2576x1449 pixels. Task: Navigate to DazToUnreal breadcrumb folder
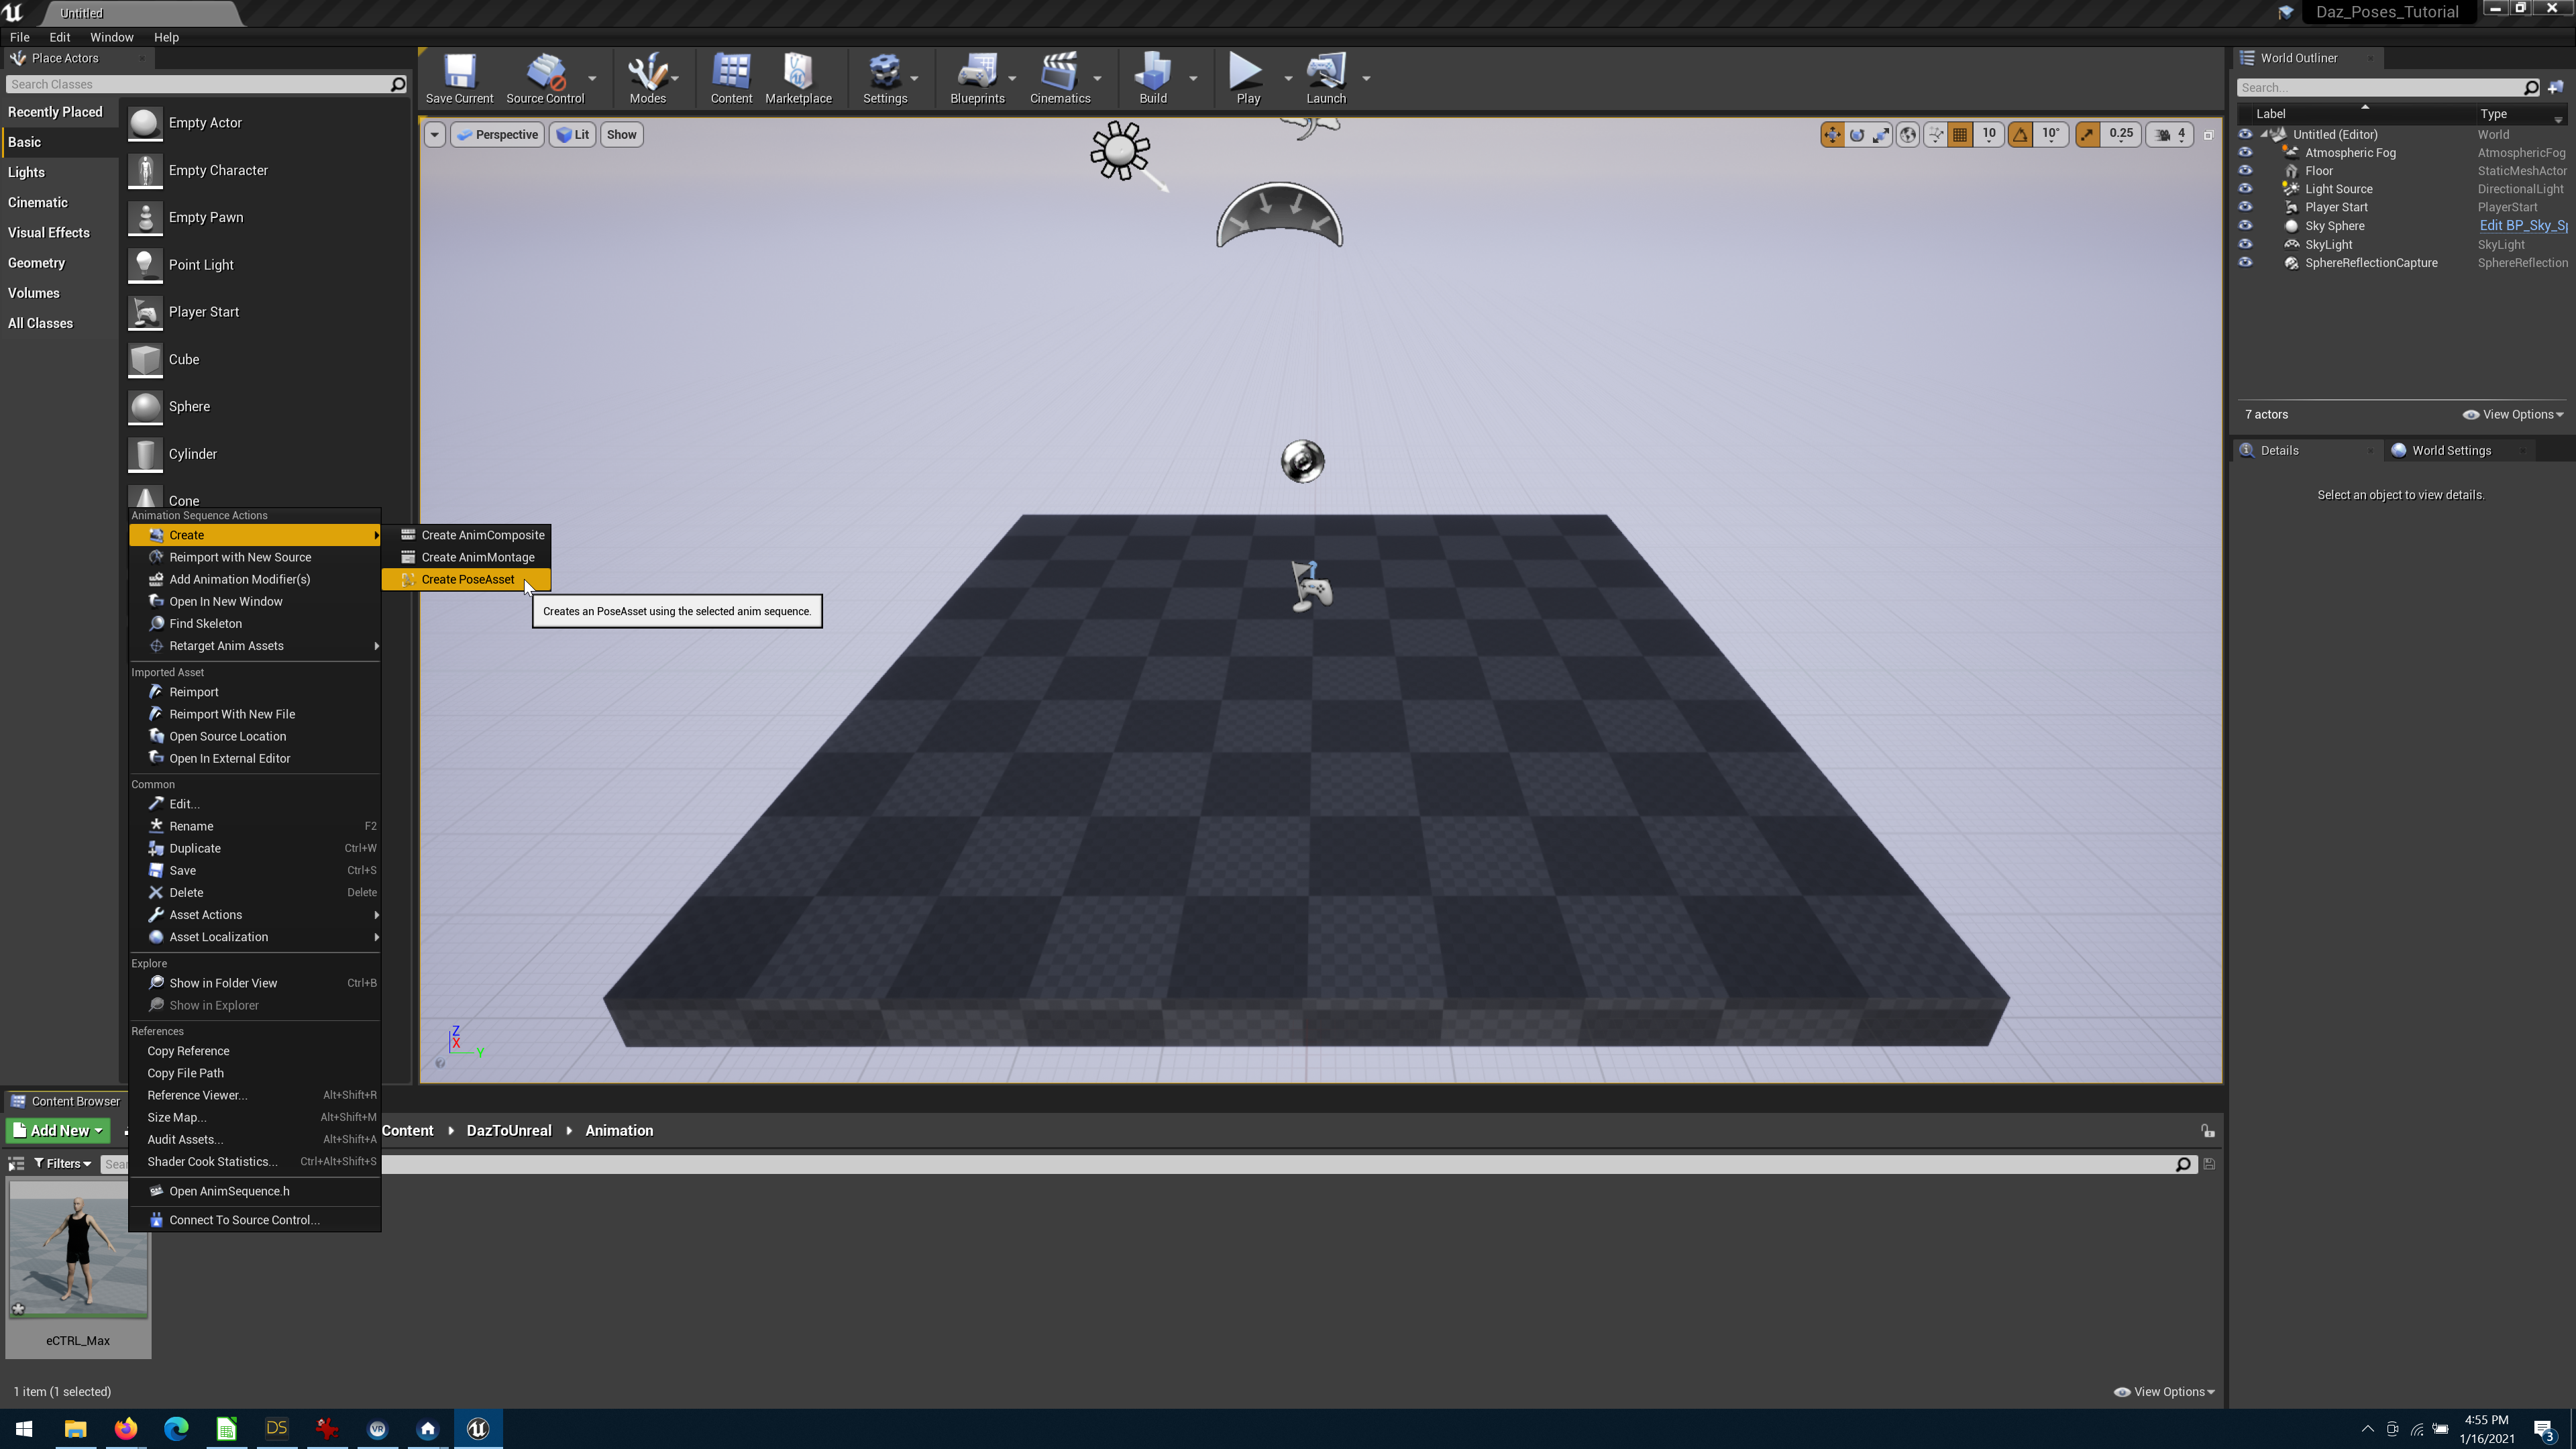pyautogui.click(x=508, y=1131)
